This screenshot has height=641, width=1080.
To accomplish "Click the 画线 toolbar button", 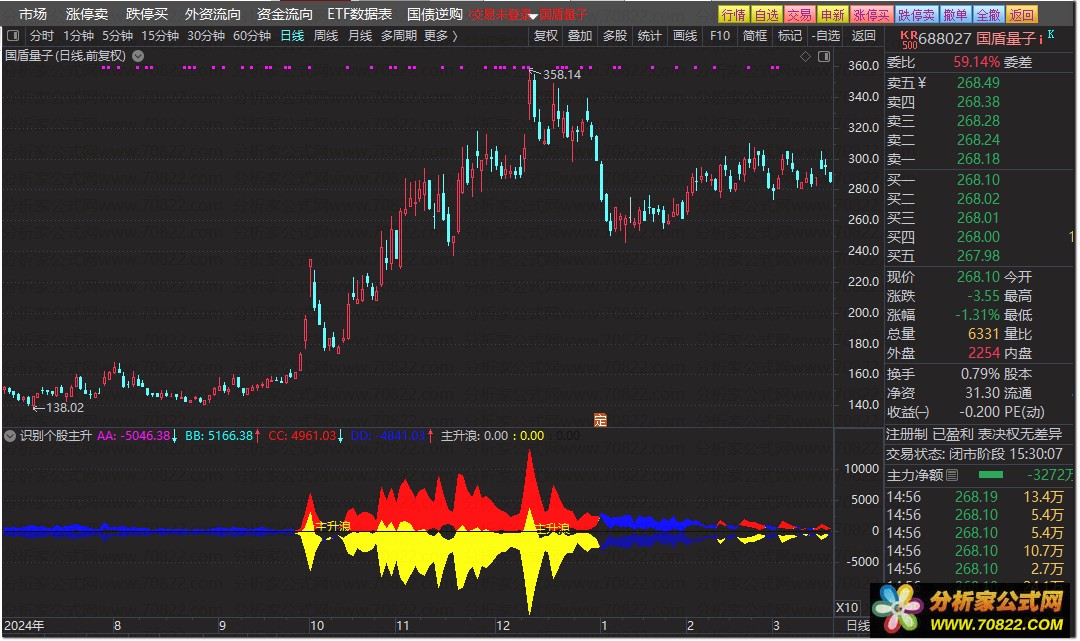I will 685,35.
